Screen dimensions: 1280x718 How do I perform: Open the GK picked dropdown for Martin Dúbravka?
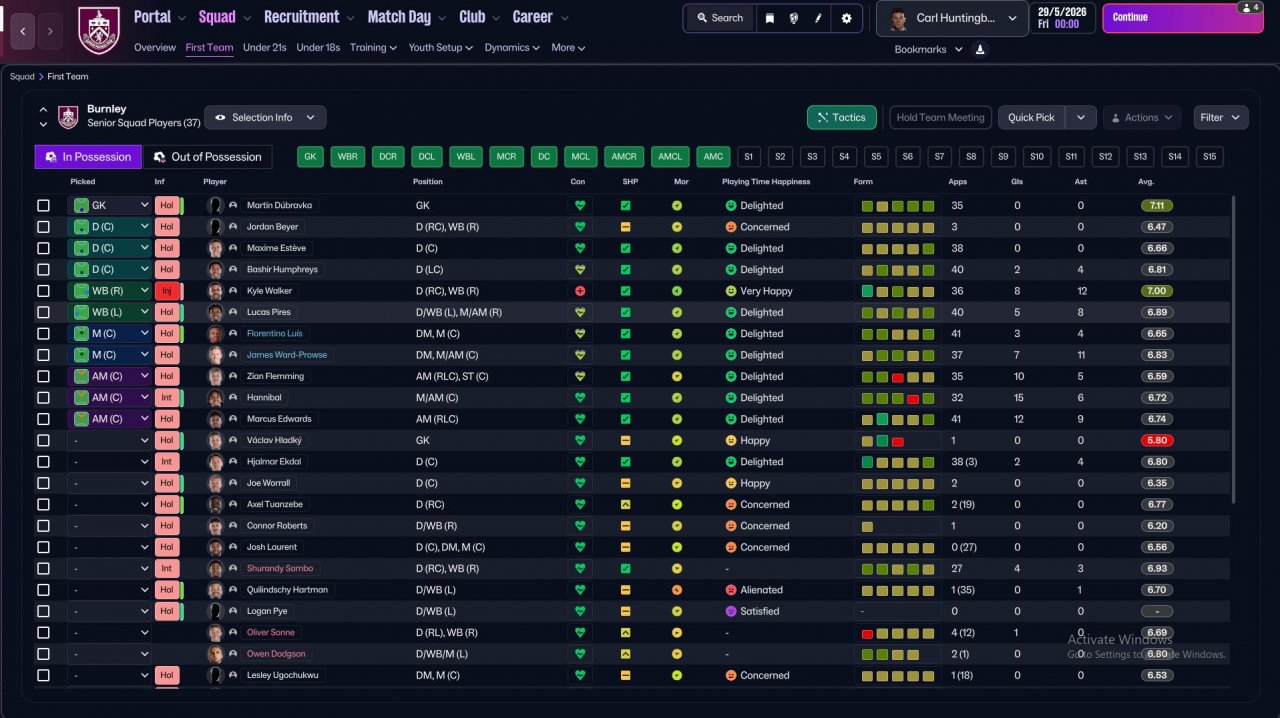coord(109,205)
